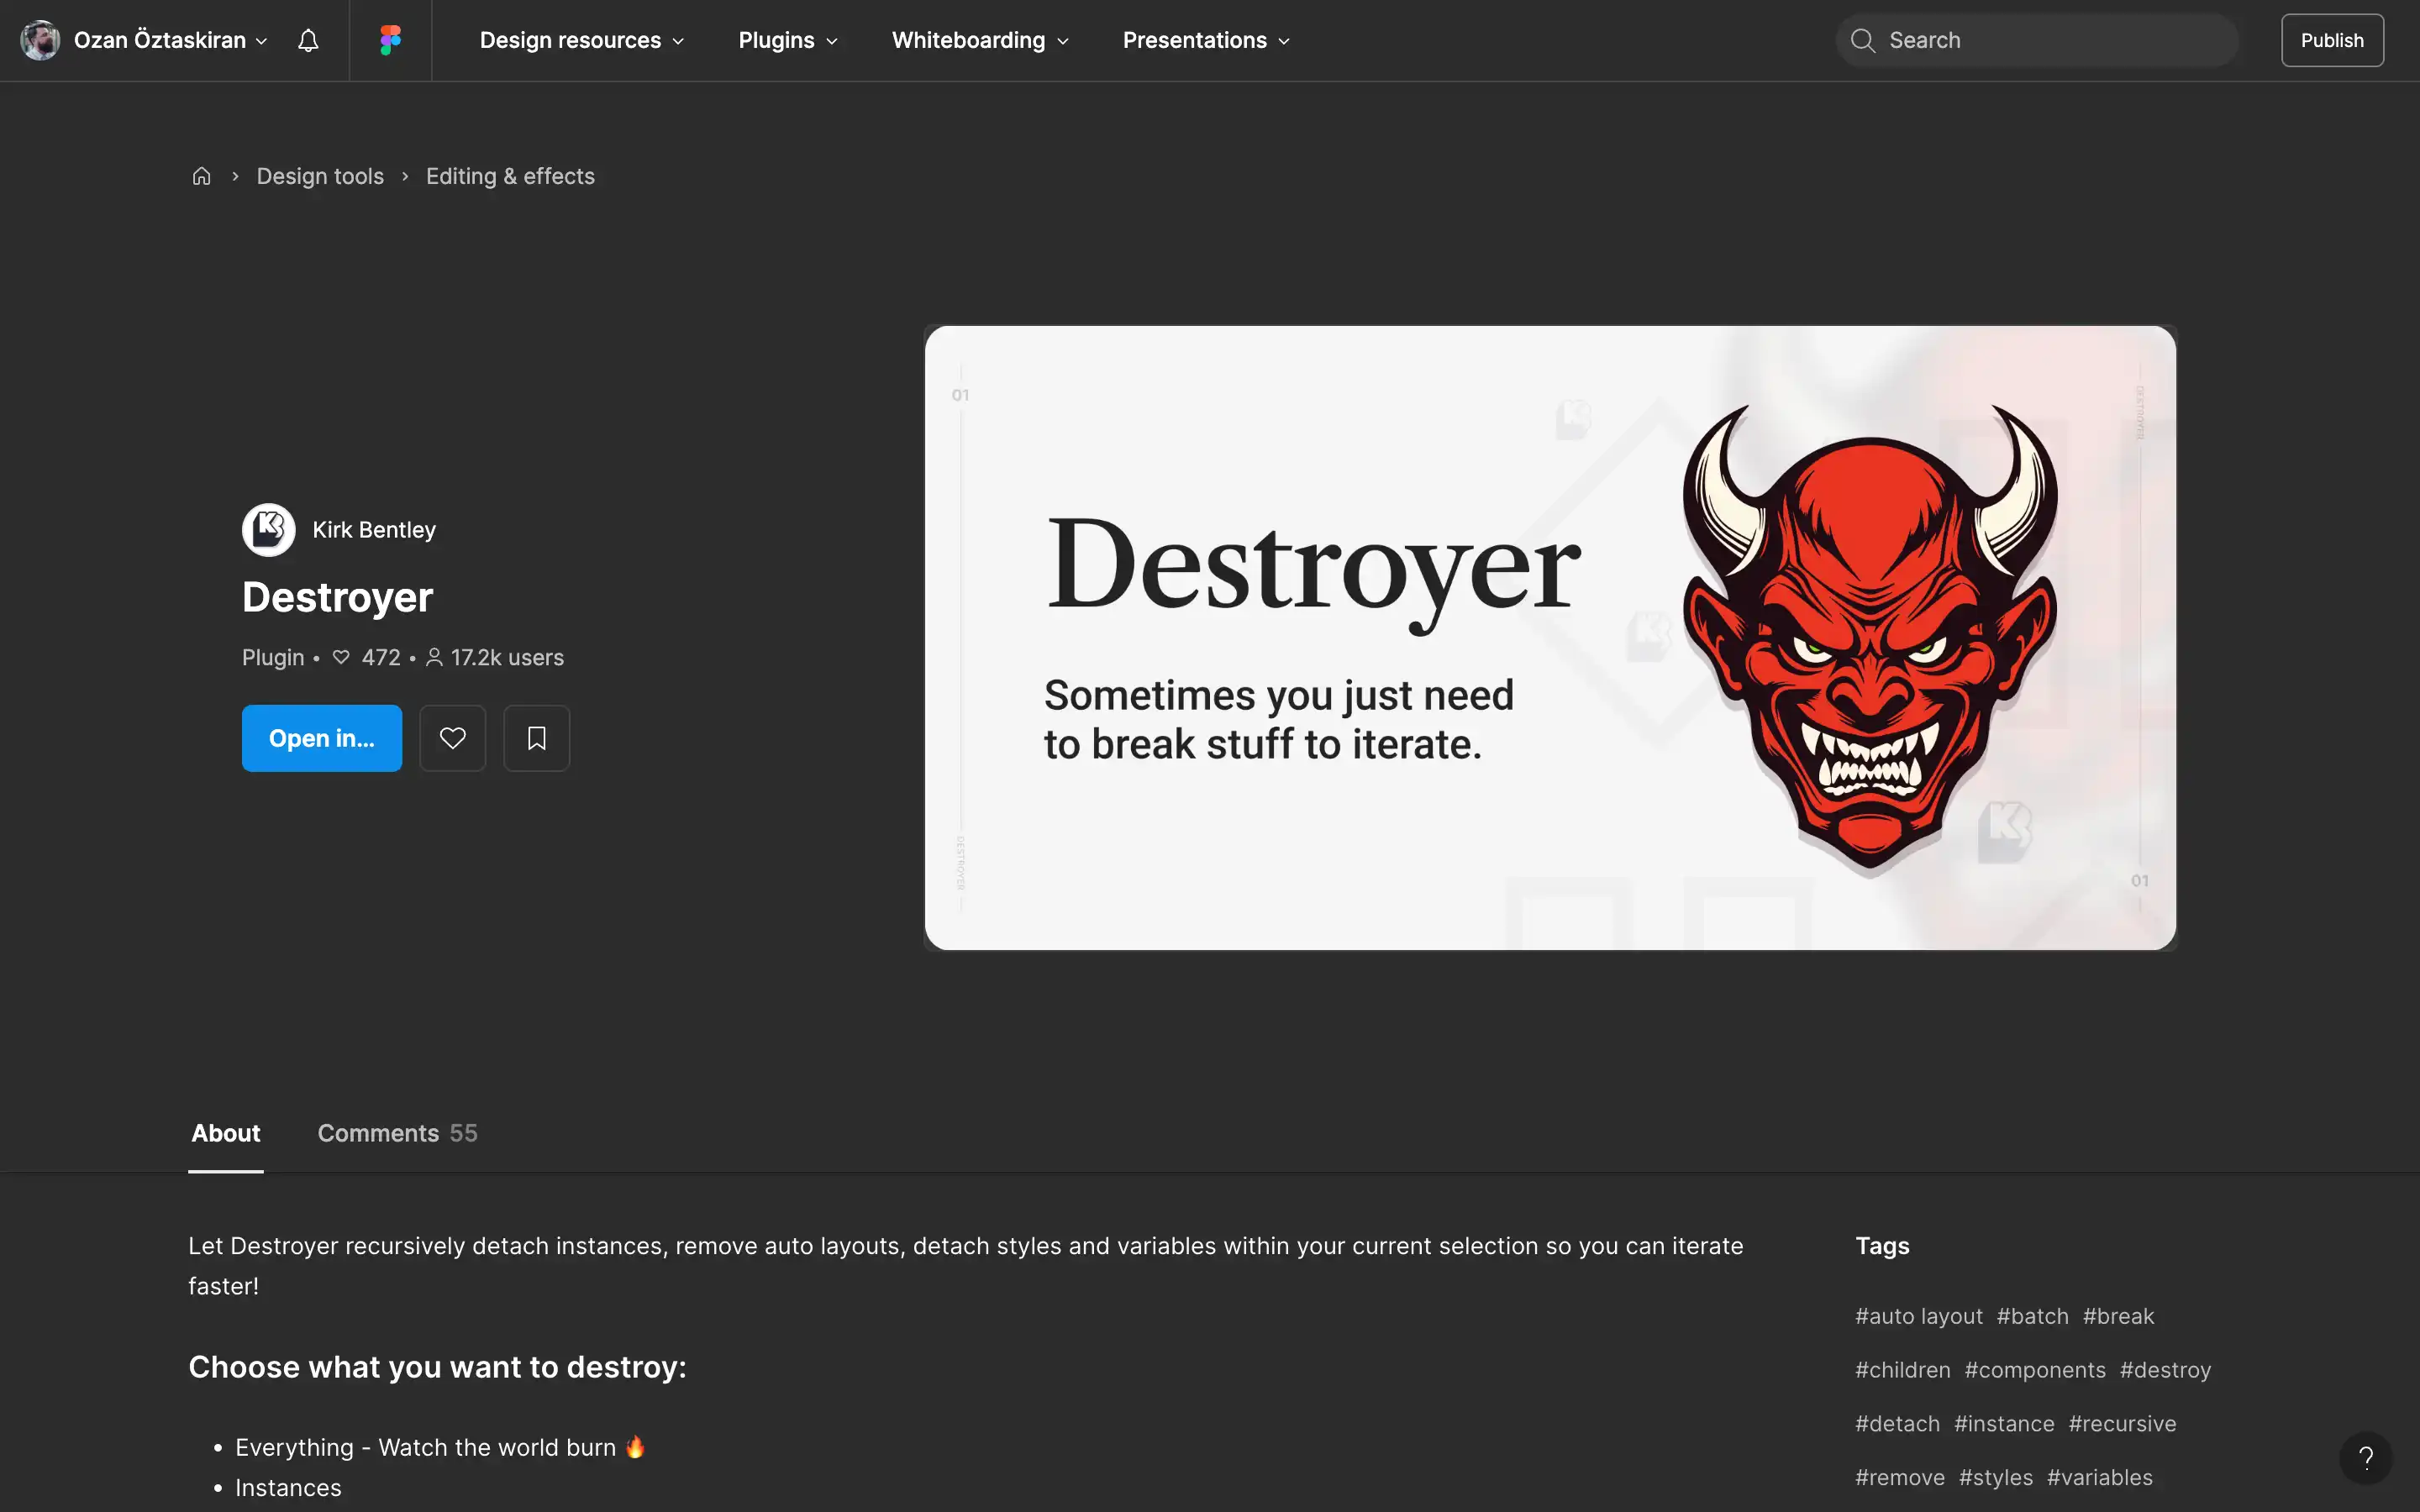This screenshot has width=2420, height=1512.
Task: Click the #children tag
Action: 1903,1370
